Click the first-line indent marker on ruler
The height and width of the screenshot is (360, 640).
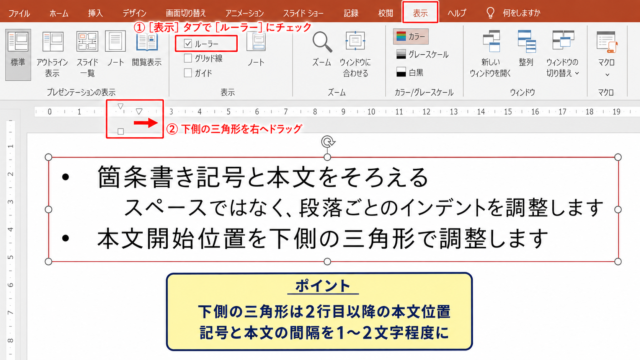120,106
